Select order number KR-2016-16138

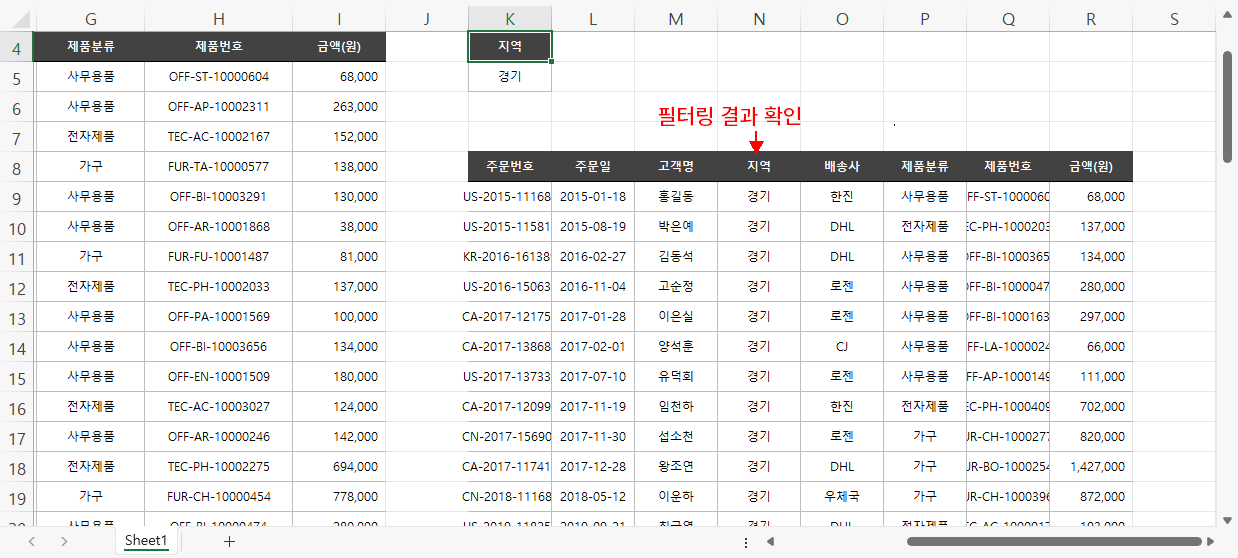pos(510,256)
